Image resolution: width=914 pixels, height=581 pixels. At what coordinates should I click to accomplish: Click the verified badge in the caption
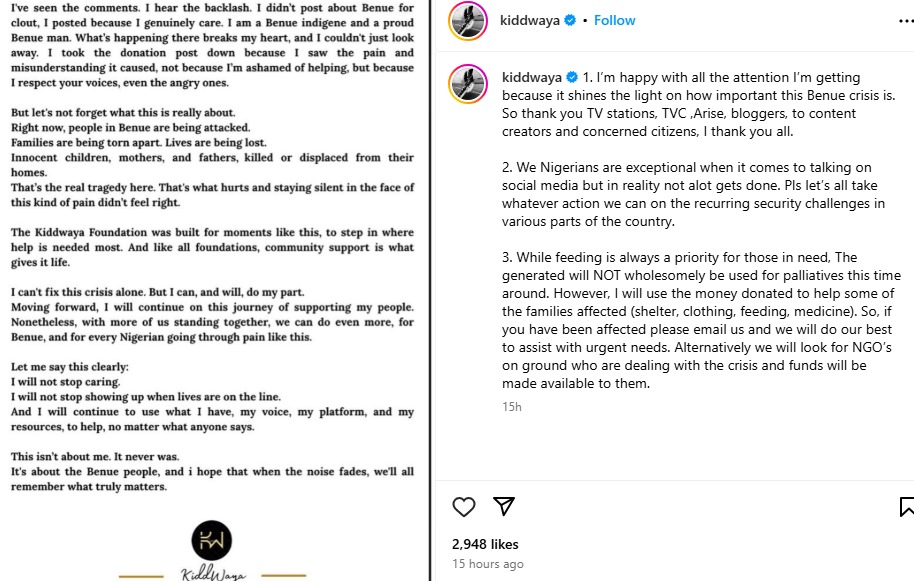point(573,77)
